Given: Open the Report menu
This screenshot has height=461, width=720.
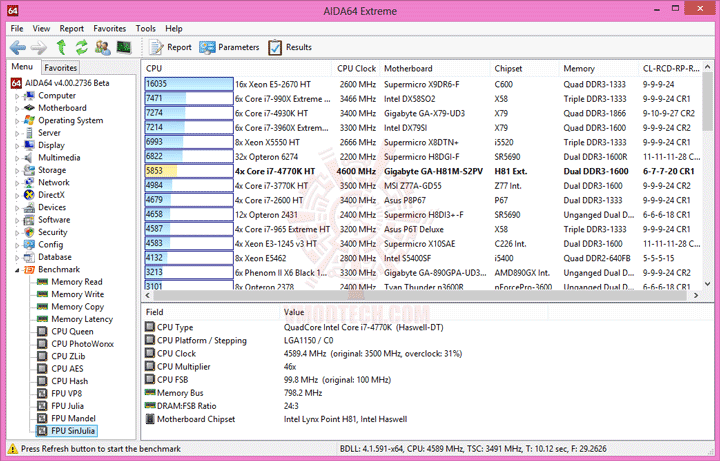Looking at the screenshot, I should tap(72, 28).
